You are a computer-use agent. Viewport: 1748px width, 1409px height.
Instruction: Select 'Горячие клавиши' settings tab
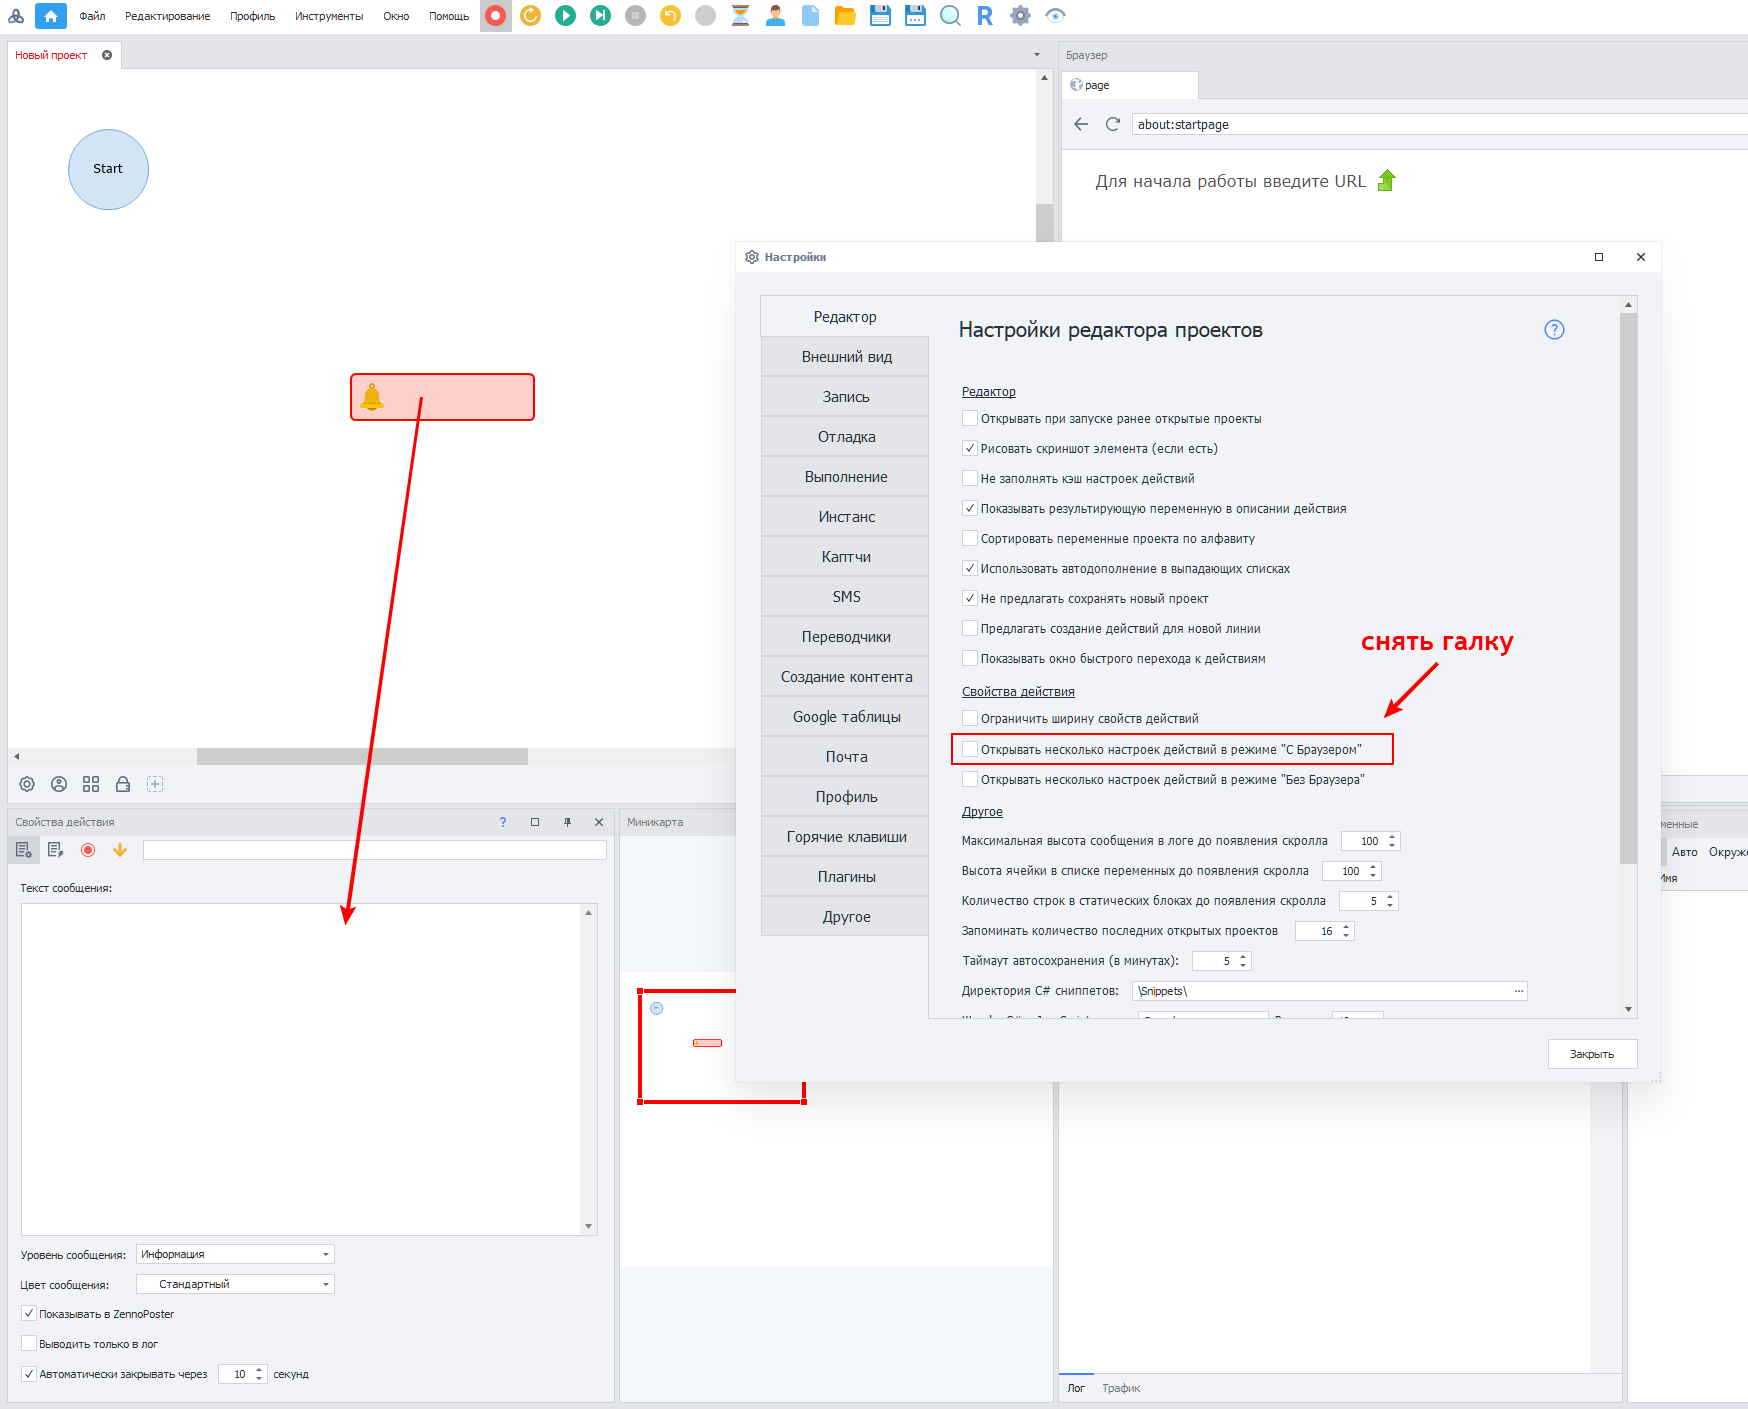coord(846,837)
